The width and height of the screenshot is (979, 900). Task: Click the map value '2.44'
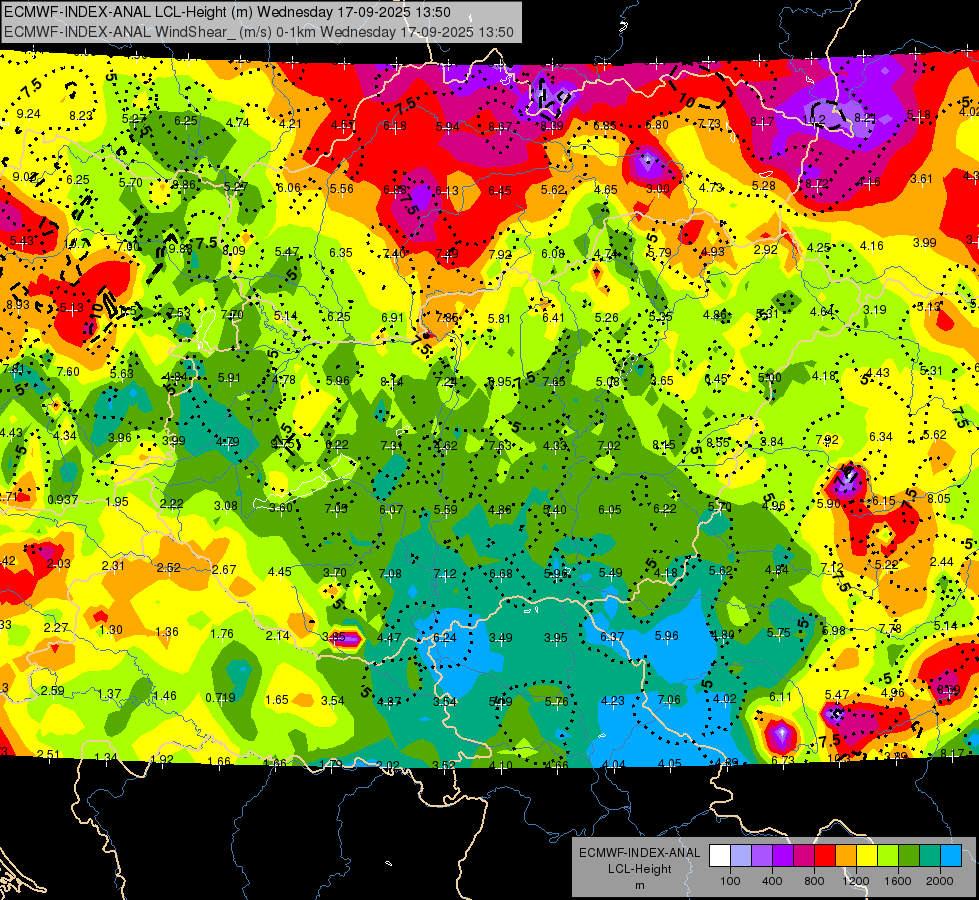click(x=942, y=562)
